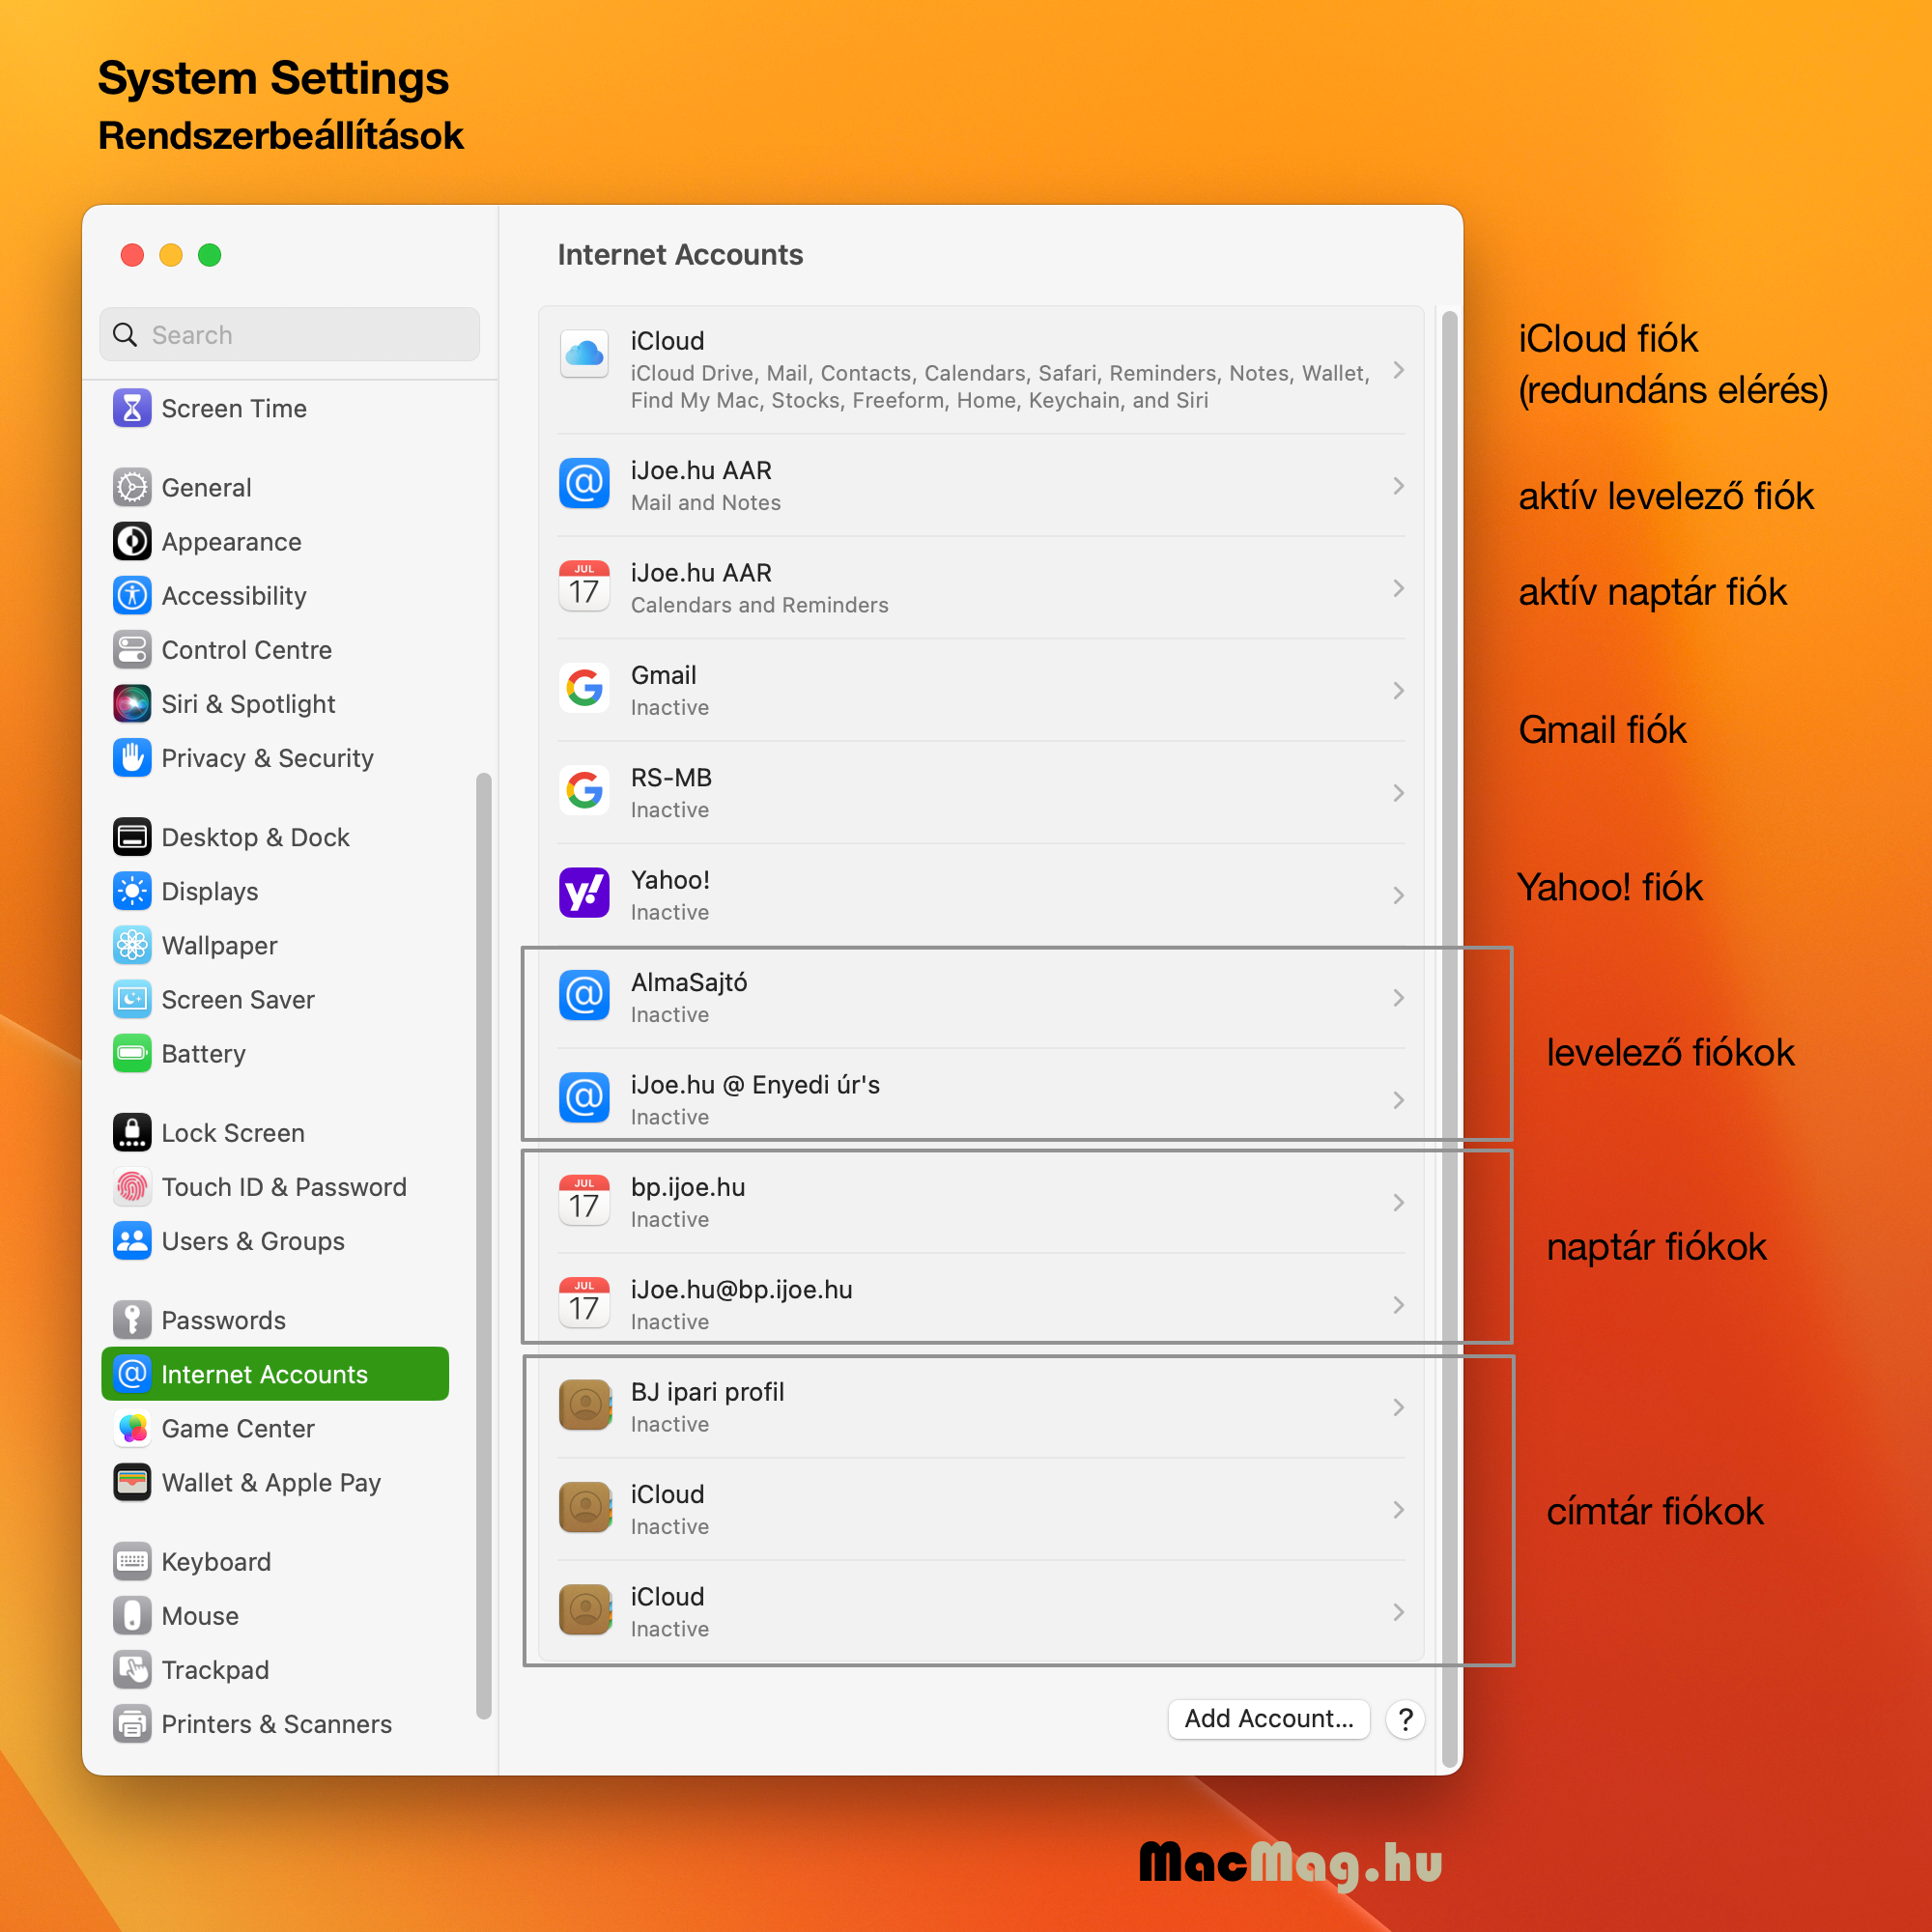Open iJoe.hu @ Enyedi úr's account
1932x1932 pixels.
pyautogui.click(x=980, y=1099)
